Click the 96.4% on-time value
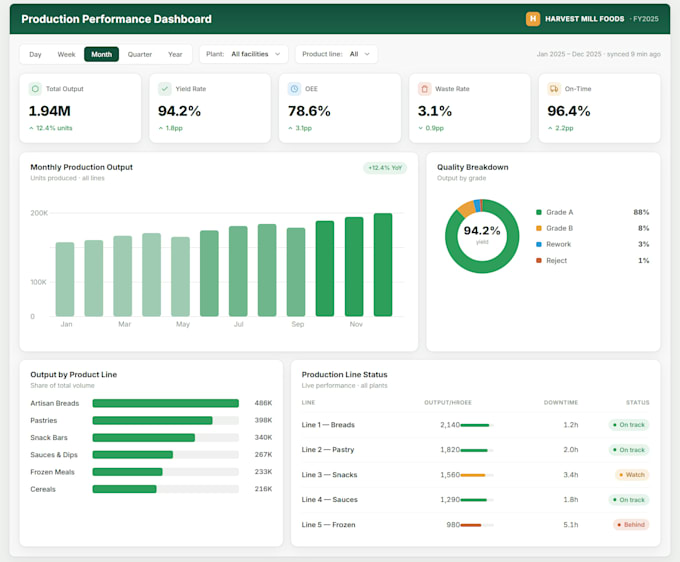The width and height of the screenshot is (680, 562). point(569,111)
